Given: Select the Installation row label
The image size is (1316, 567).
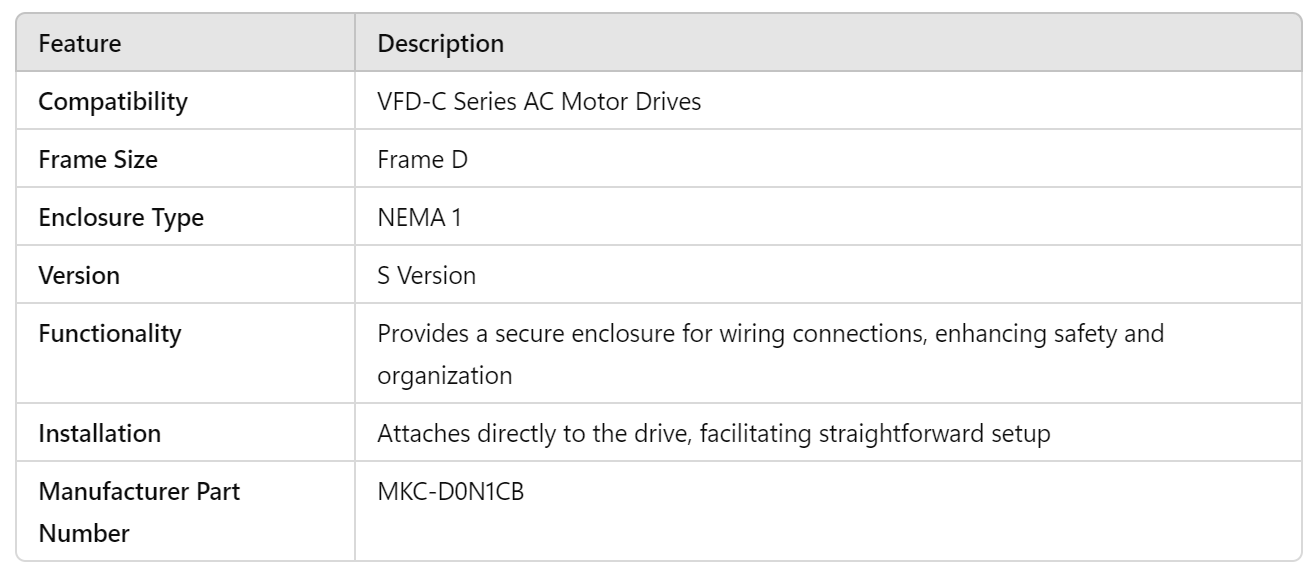Looking at the screenshot, I should (x=99, y=435).
